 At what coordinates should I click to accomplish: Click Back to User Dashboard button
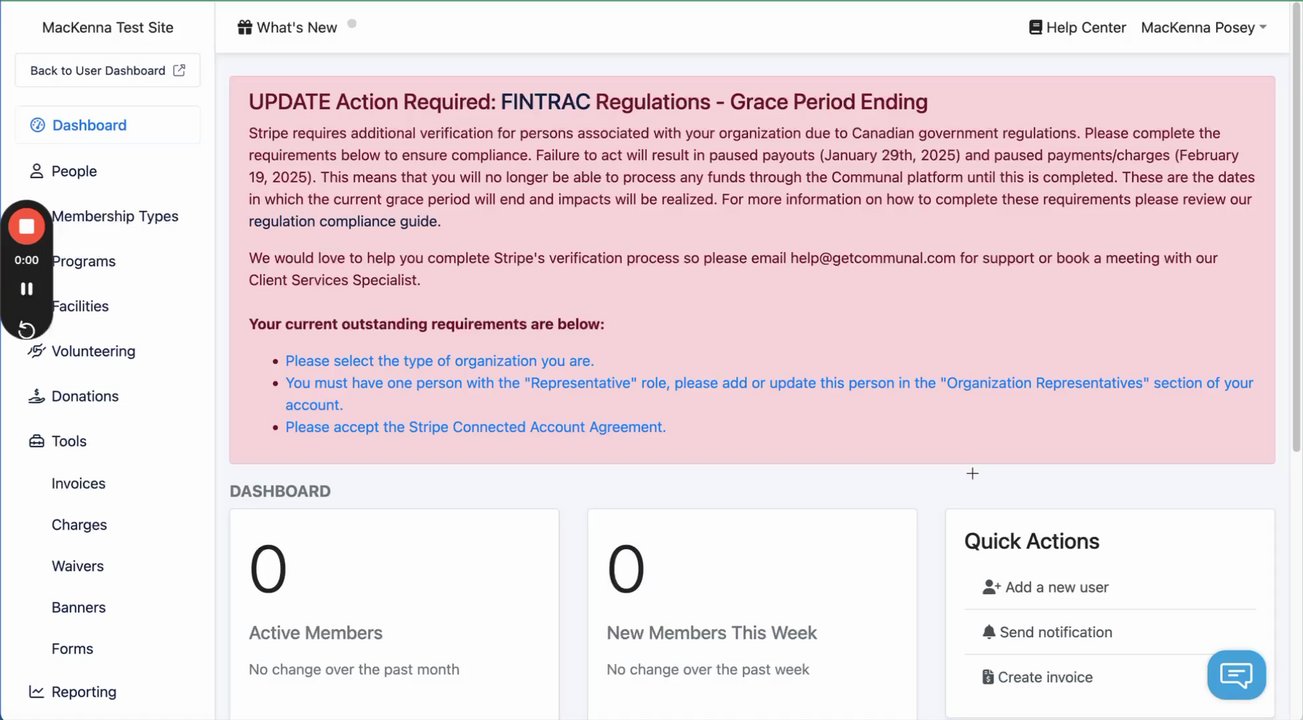(x=107, y=70)
